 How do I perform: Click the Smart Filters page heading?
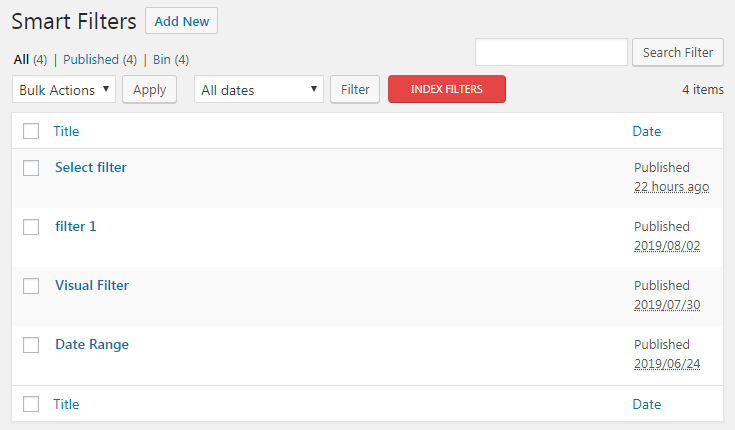pos(74,22)
